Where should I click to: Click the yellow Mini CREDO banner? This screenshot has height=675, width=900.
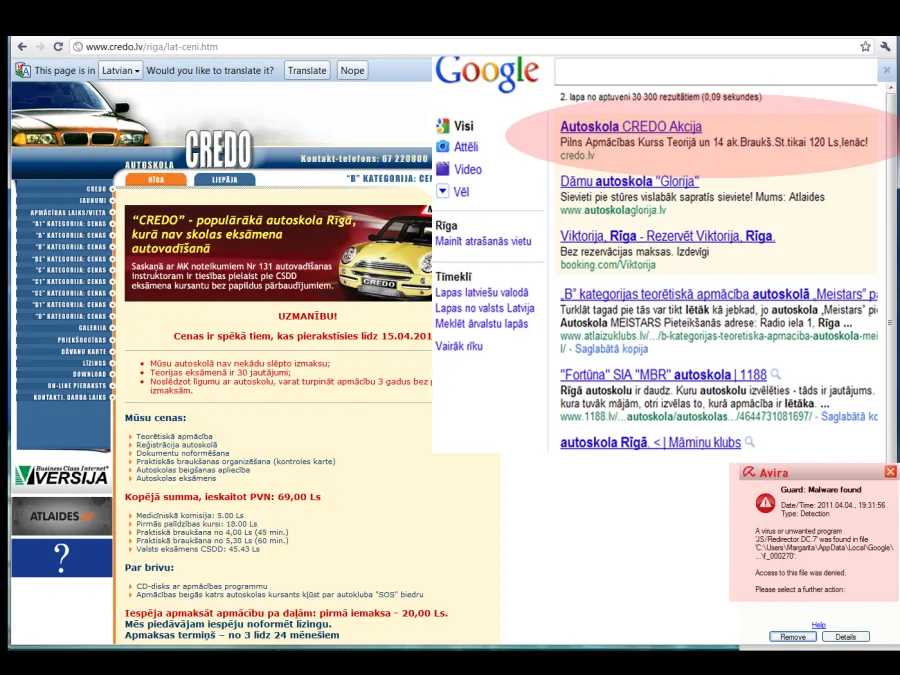pos(278,253)
